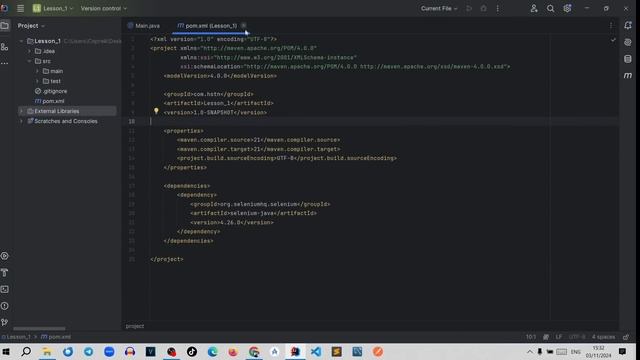
Task: Switch to the Main.java tab
Action: click(144, 26)
